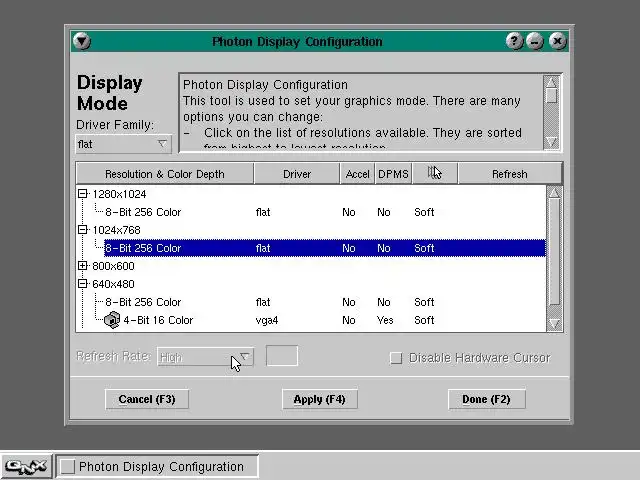Image resolution: width=640 pixels, height=480 pixels.
Task: Select 8-Bit 256 Color under 640x480
Action: (143, 302)
